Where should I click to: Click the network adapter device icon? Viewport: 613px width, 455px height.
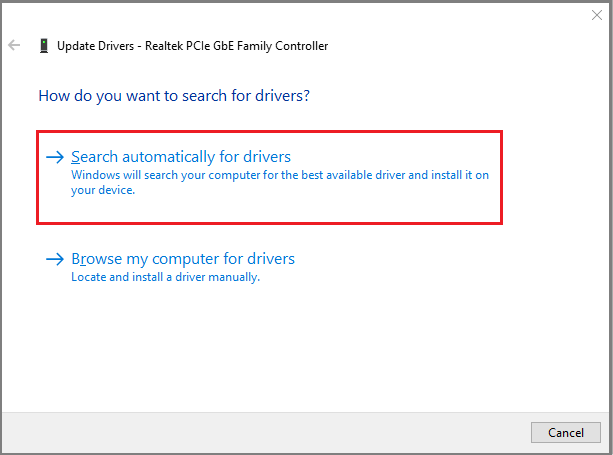click(44, 46)
